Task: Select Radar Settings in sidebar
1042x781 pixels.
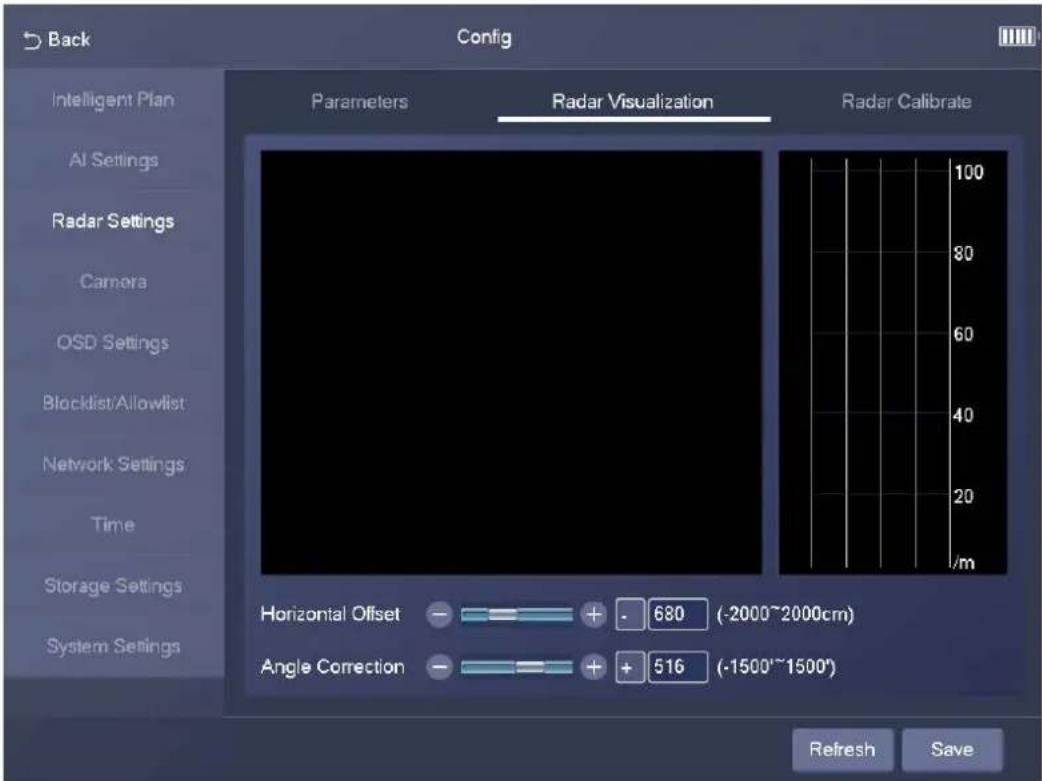Action: click(113, 221)
